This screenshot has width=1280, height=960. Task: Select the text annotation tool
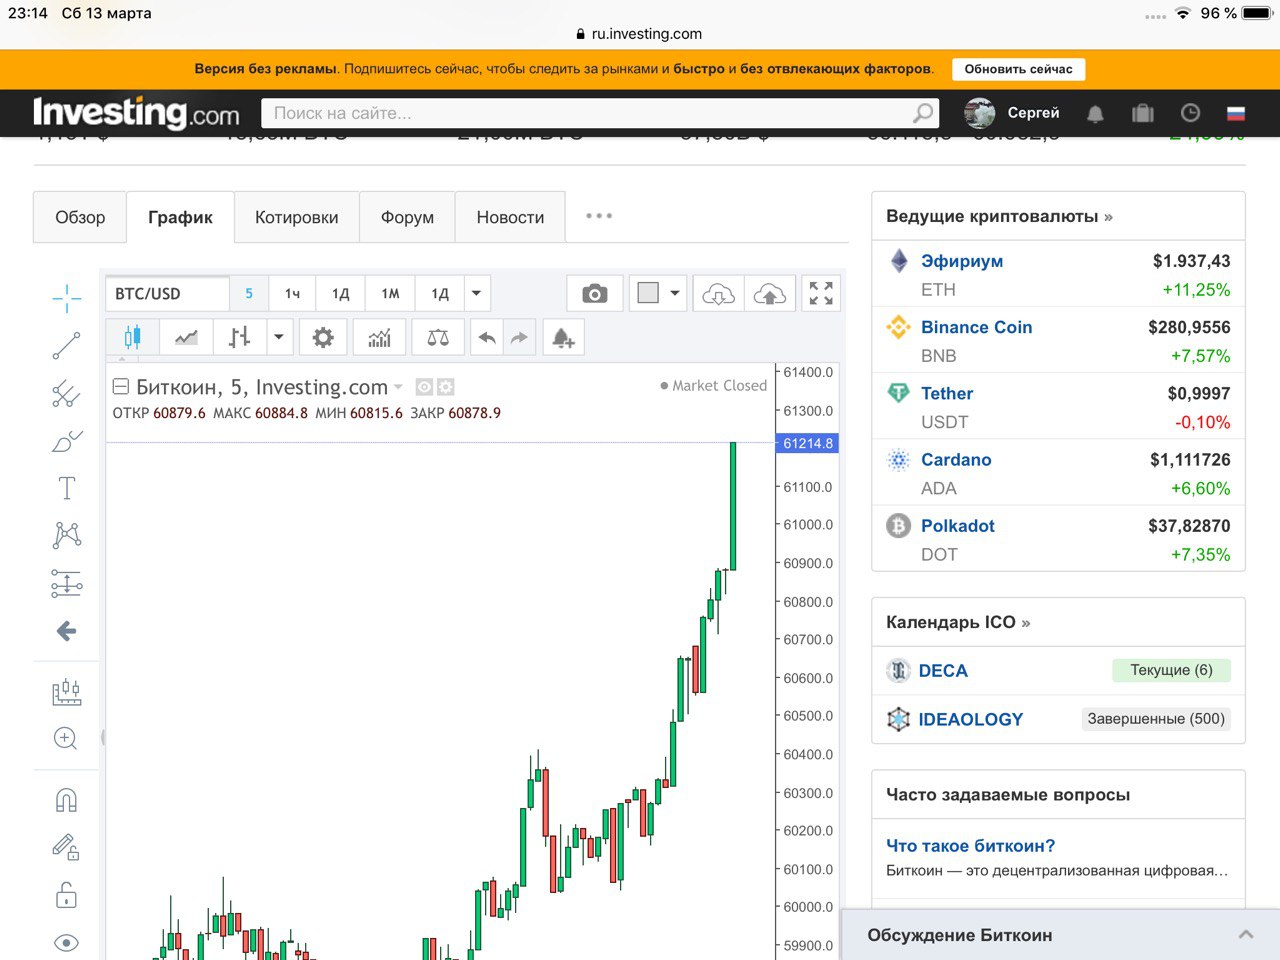pyautogui.click(x=66, y=488)
